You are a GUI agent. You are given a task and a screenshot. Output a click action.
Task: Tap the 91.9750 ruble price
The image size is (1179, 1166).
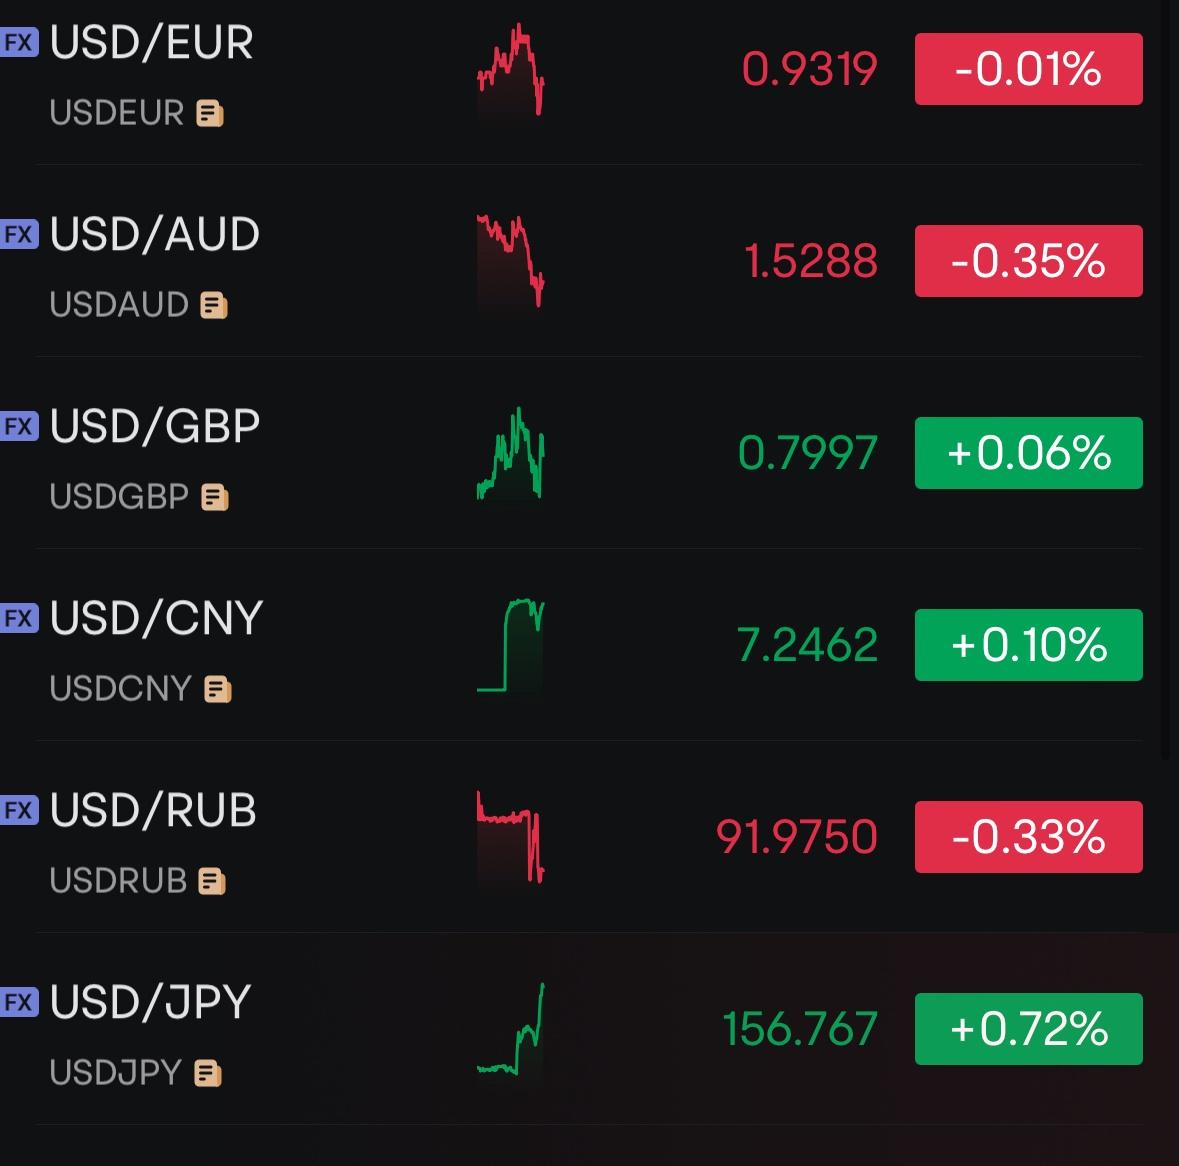pyautogui.click(x=797, y=837)
